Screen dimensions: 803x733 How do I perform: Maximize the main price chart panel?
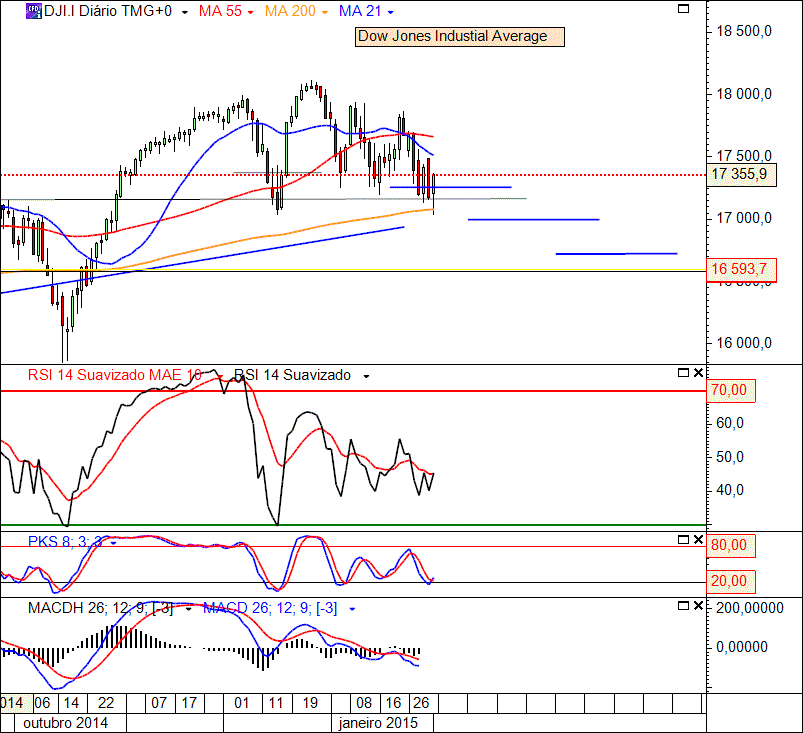[683, 9]
